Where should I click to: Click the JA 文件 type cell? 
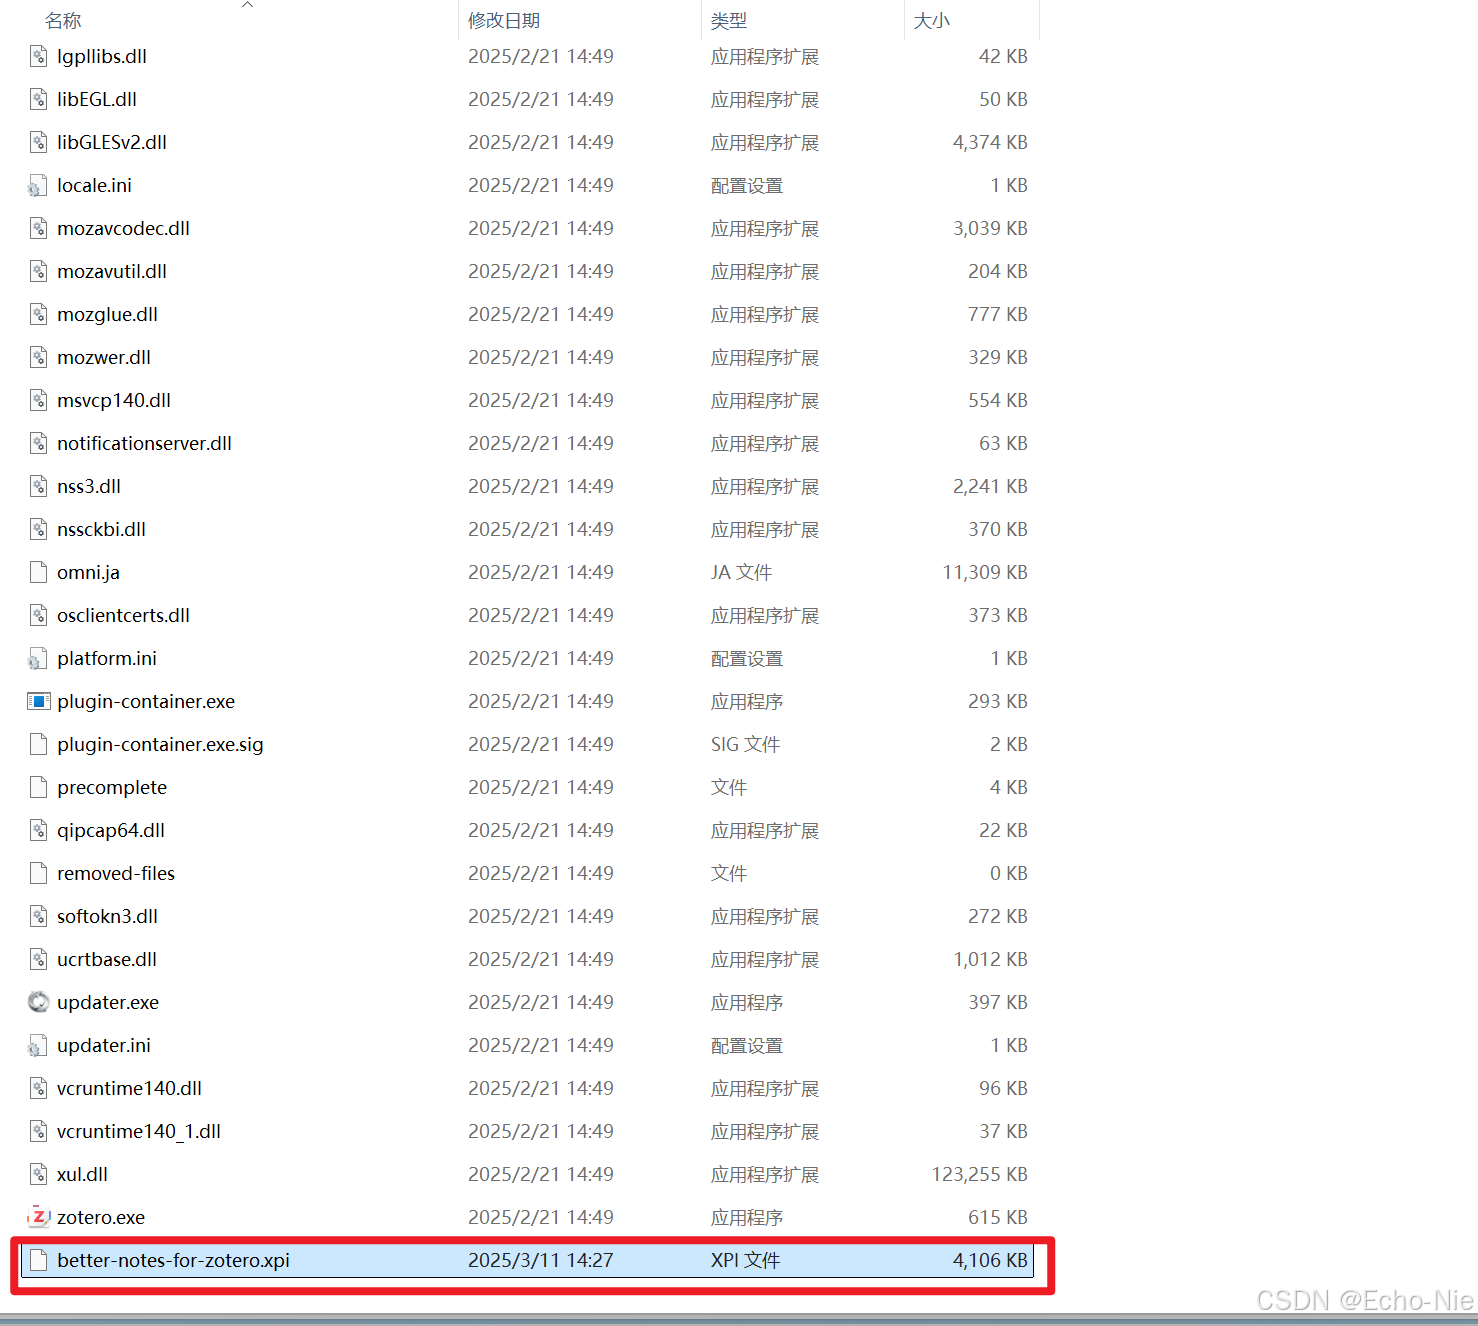(x=741, y=572)
